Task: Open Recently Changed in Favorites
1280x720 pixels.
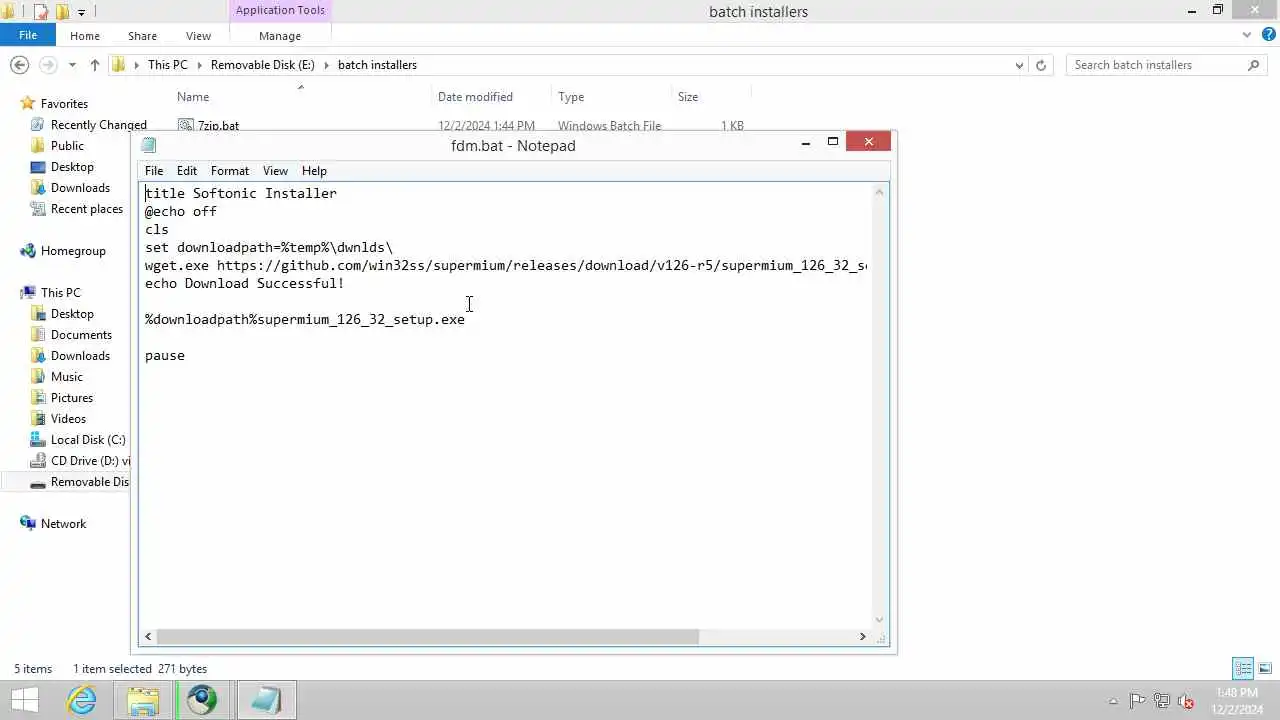Action: tap(98, 125)
